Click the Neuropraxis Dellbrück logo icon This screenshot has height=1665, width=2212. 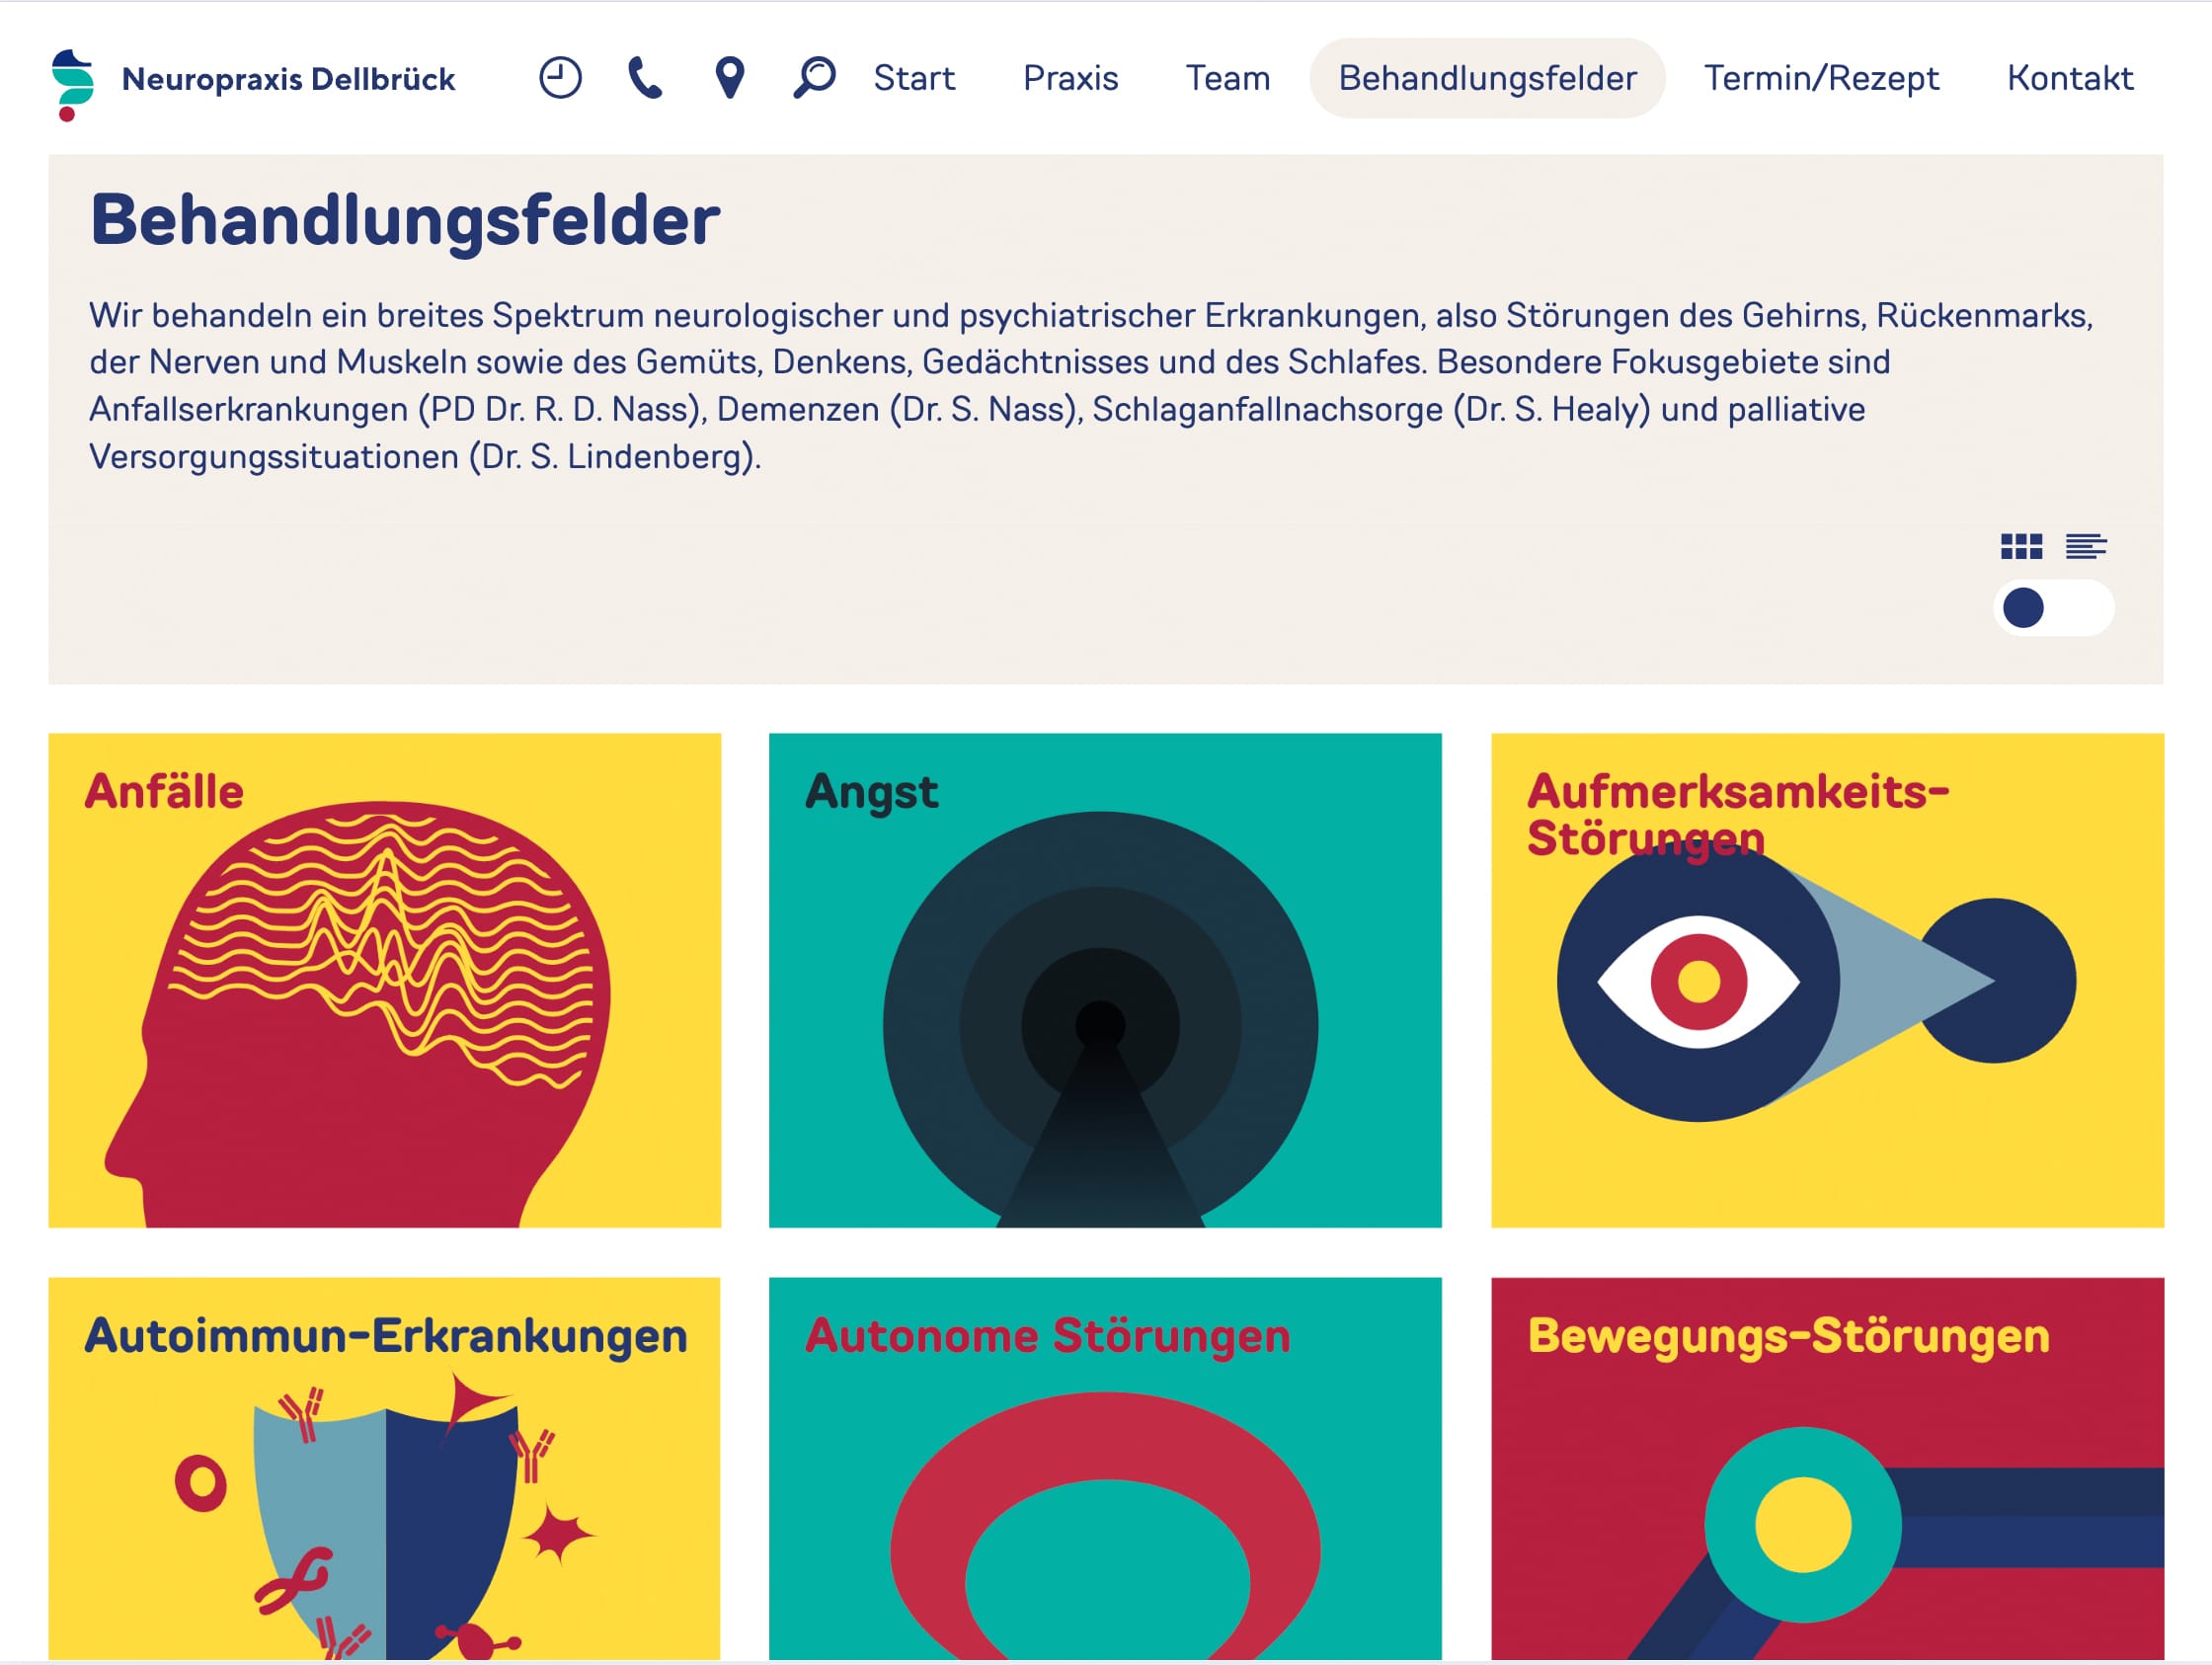click(73, 85)
